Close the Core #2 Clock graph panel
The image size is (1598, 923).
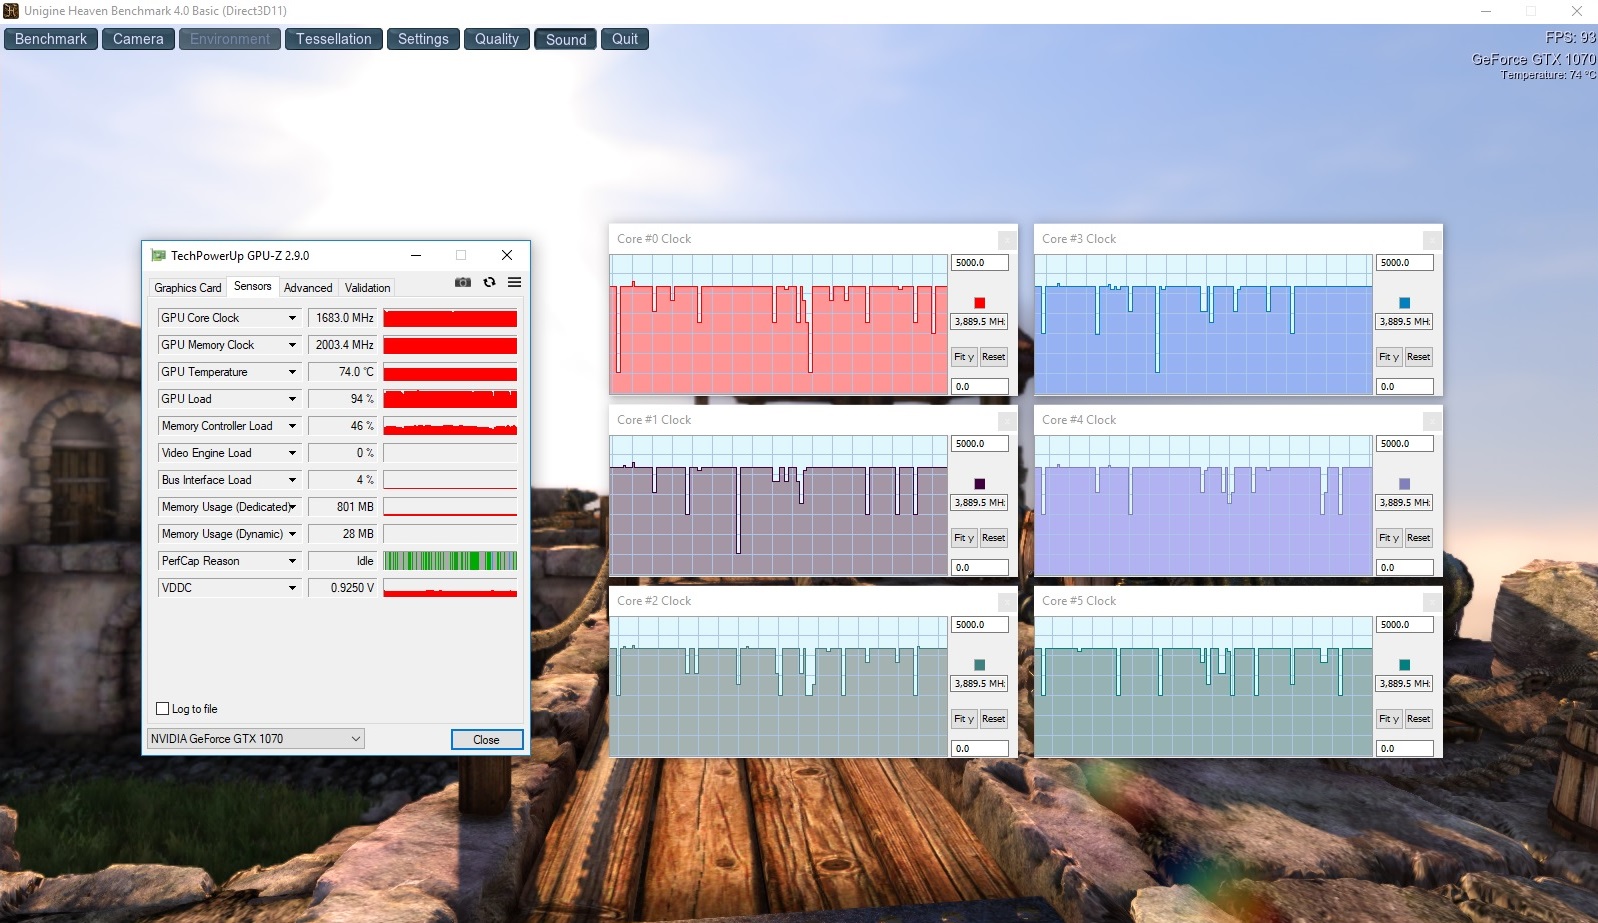pos(1007,601)
